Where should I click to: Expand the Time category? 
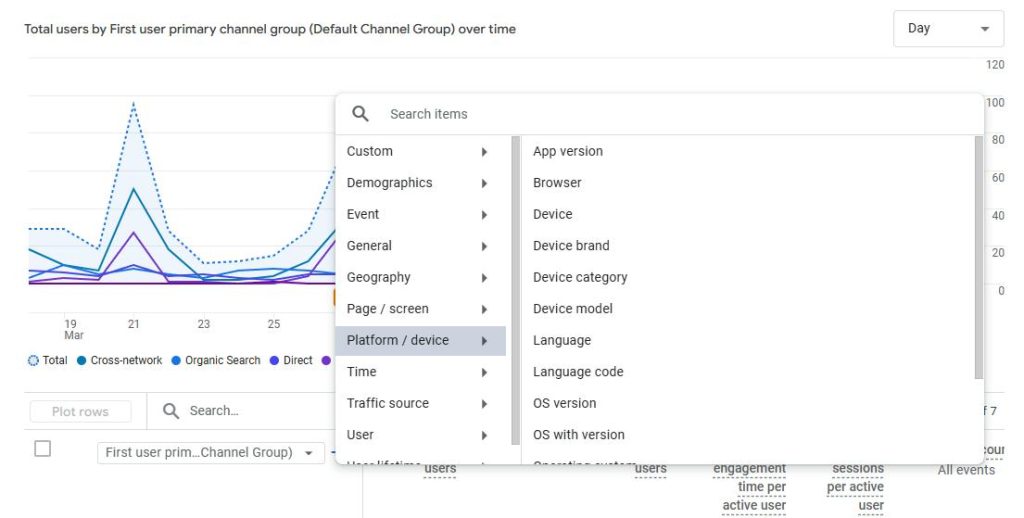pyautogui.click(x=421, y=372)
